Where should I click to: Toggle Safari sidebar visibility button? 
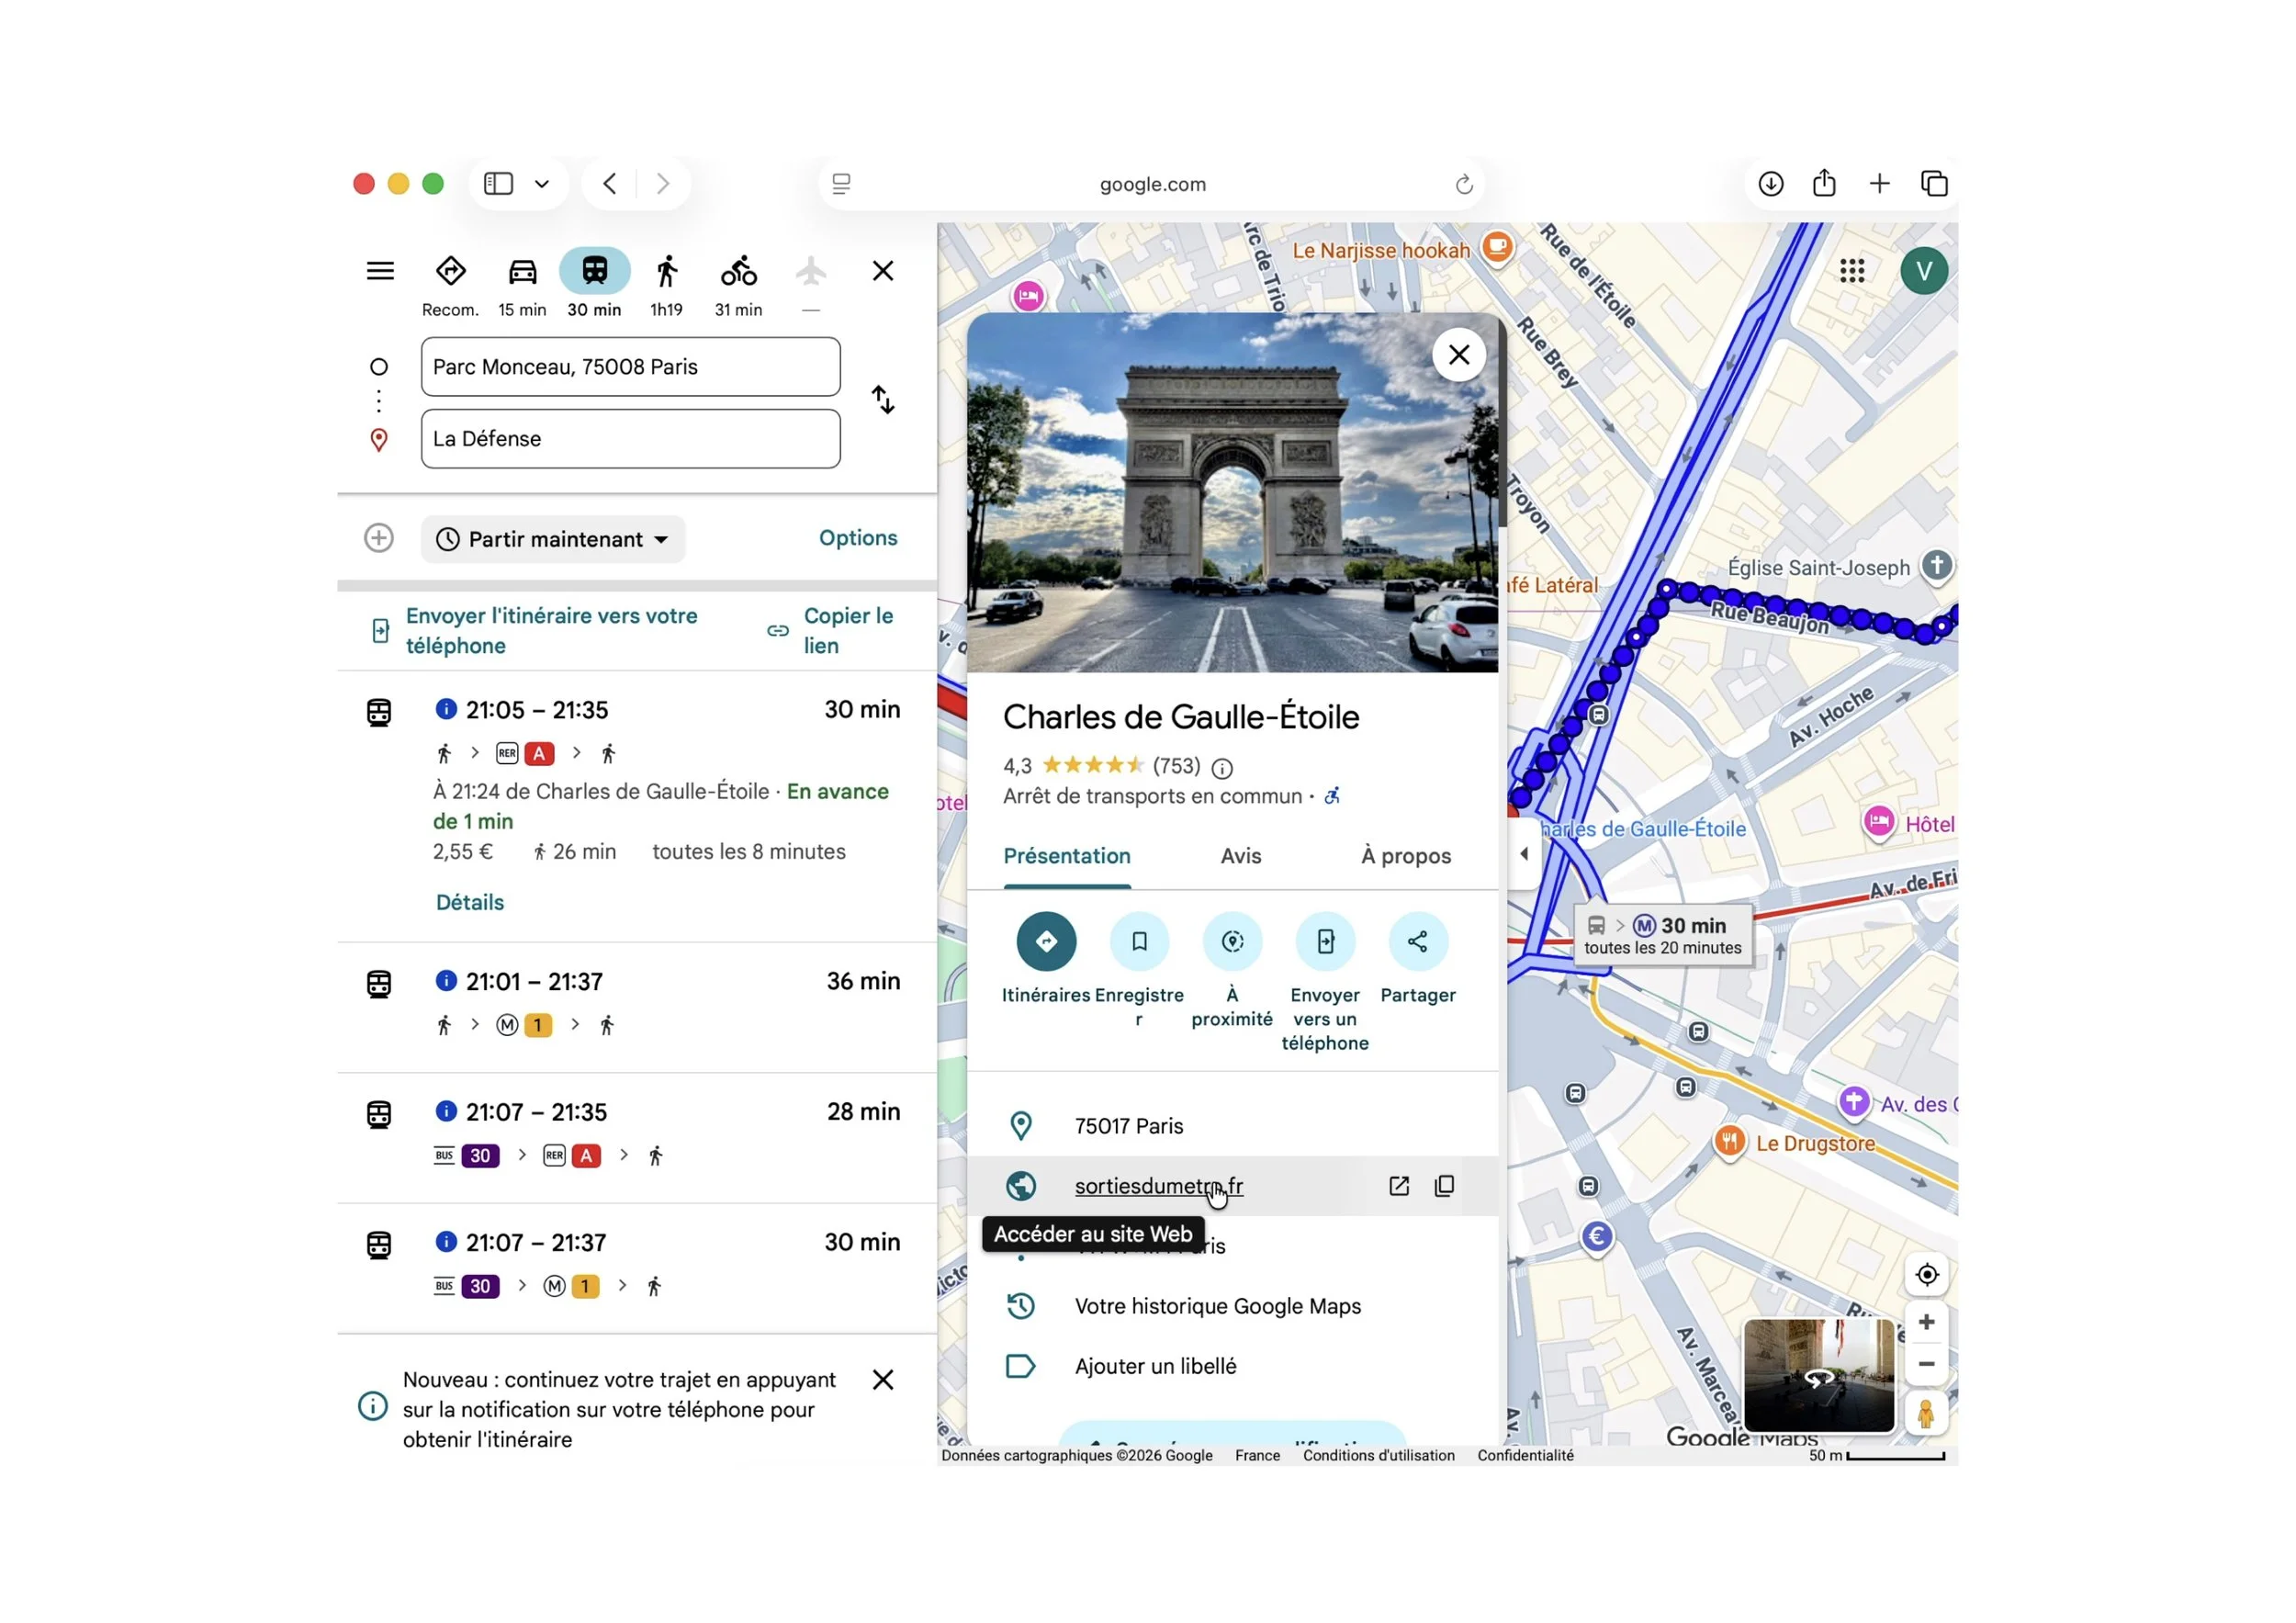coord(498,184)
